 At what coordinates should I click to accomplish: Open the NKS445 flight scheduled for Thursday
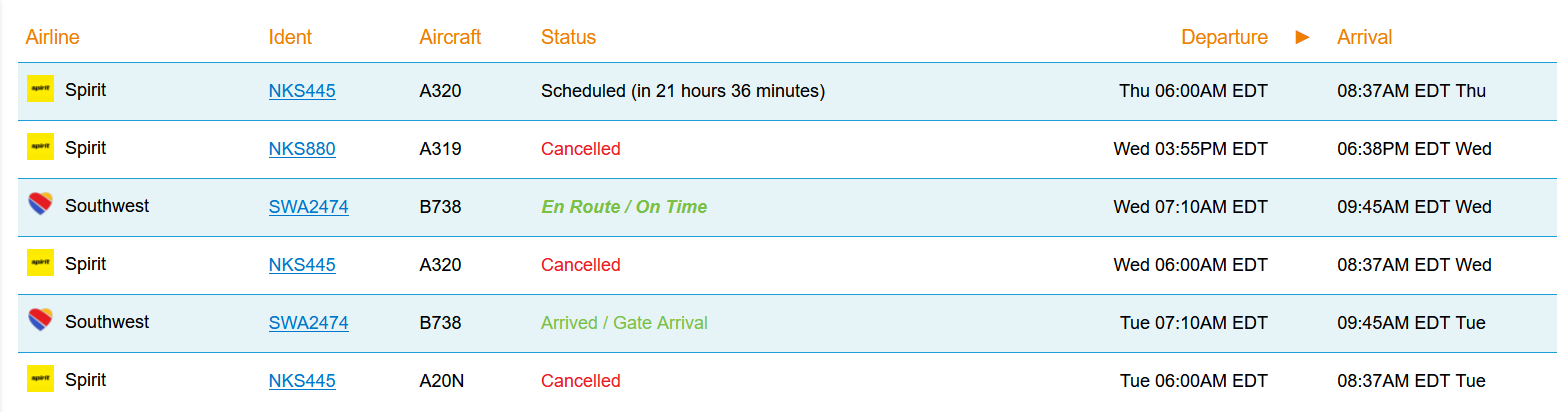tap(302, 91)
